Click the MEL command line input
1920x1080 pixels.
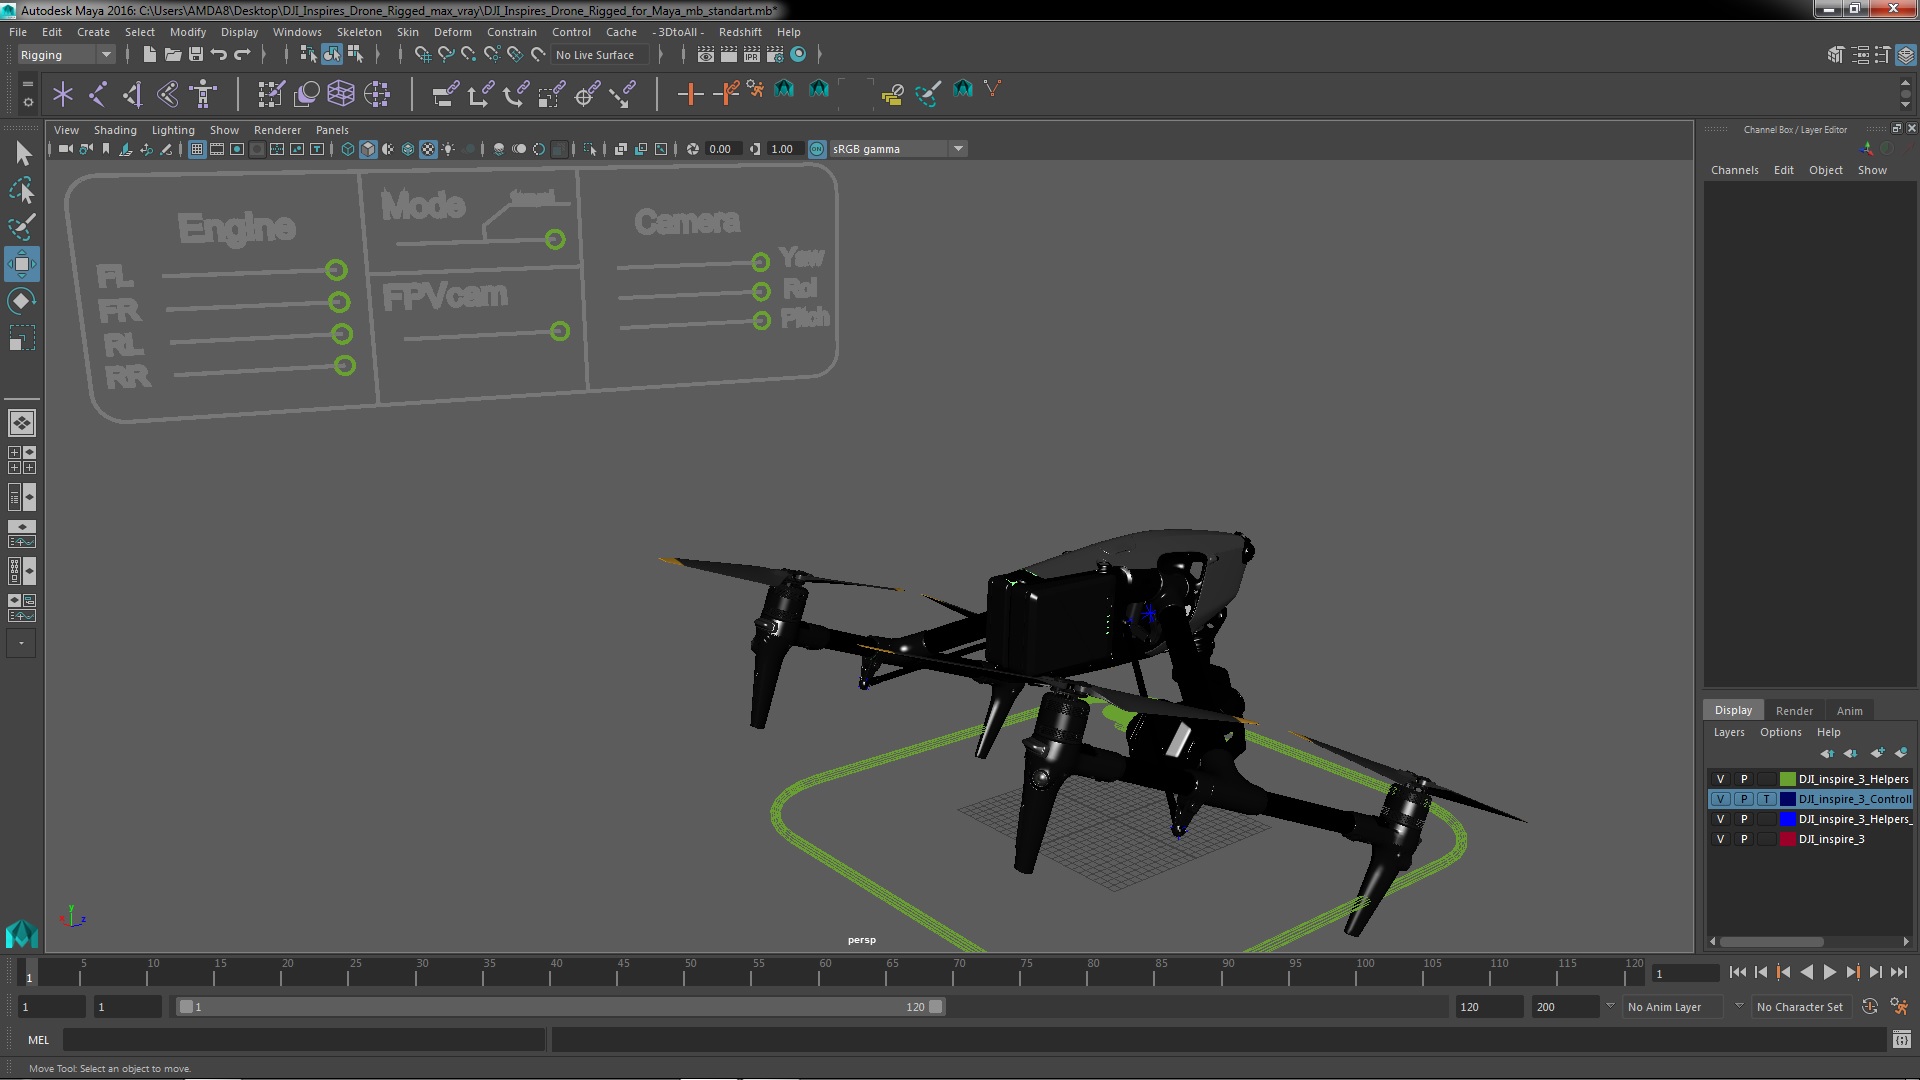pyautogui.click(x=304, y=1040)
